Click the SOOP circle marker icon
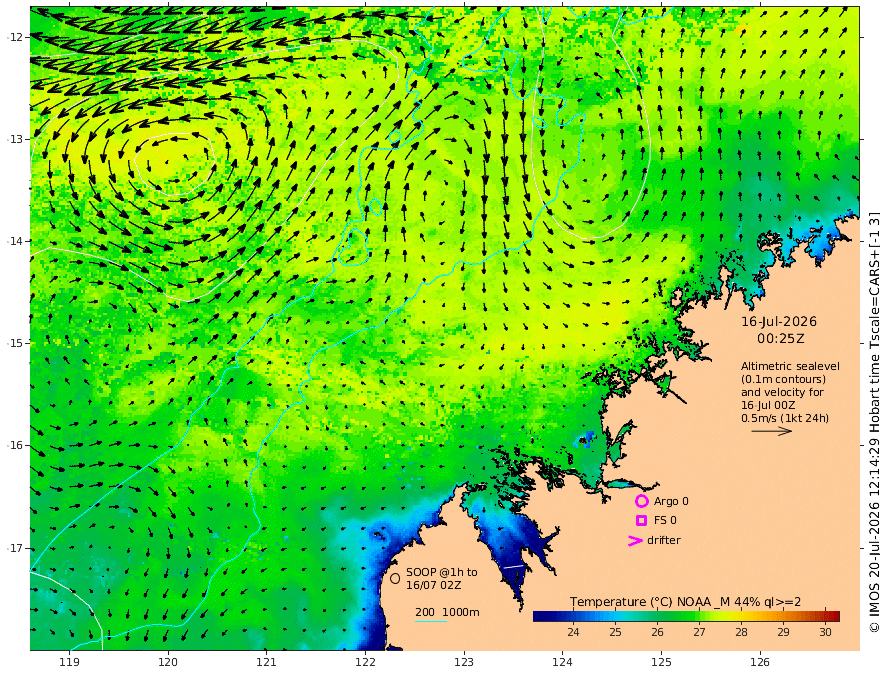This screenshot has width=880, height=680. coord(395,578)
